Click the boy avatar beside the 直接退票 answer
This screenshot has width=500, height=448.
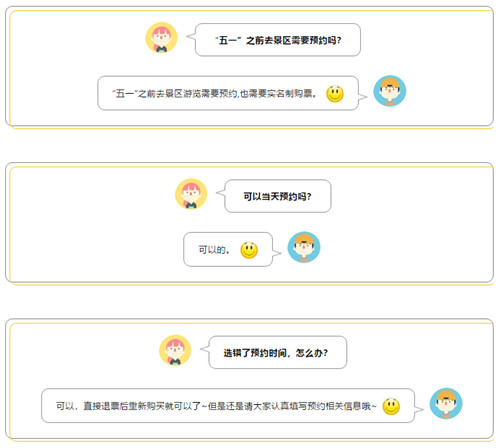[446, 404]
